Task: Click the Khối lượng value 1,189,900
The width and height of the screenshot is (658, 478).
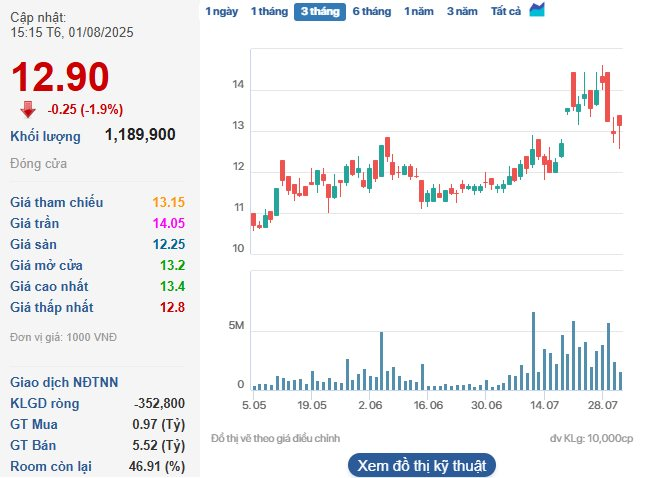Action: point(140,135)
